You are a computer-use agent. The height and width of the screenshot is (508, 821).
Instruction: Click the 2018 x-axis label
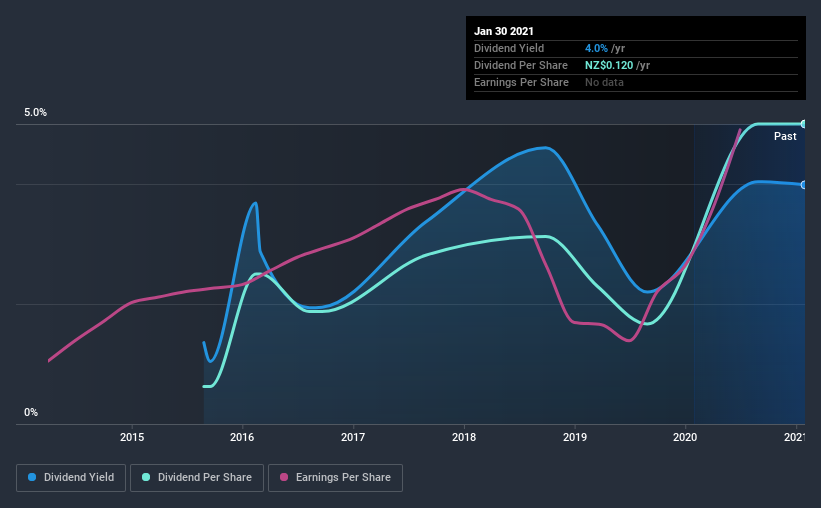464,437
